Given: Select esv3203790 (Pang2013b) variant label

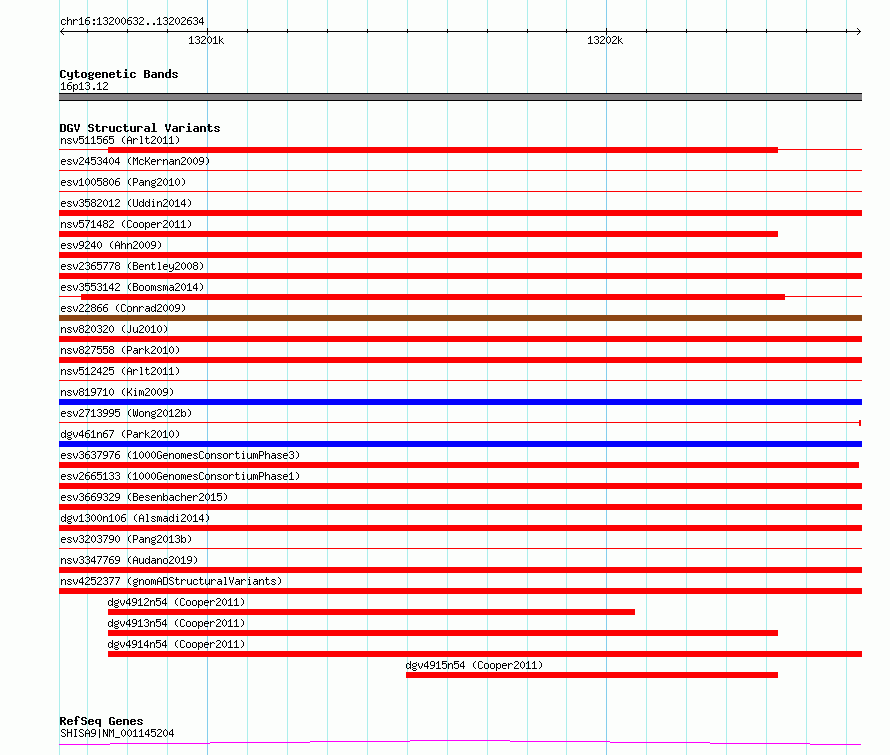Looking at the screenshot, I should click(x=126, y=539).
